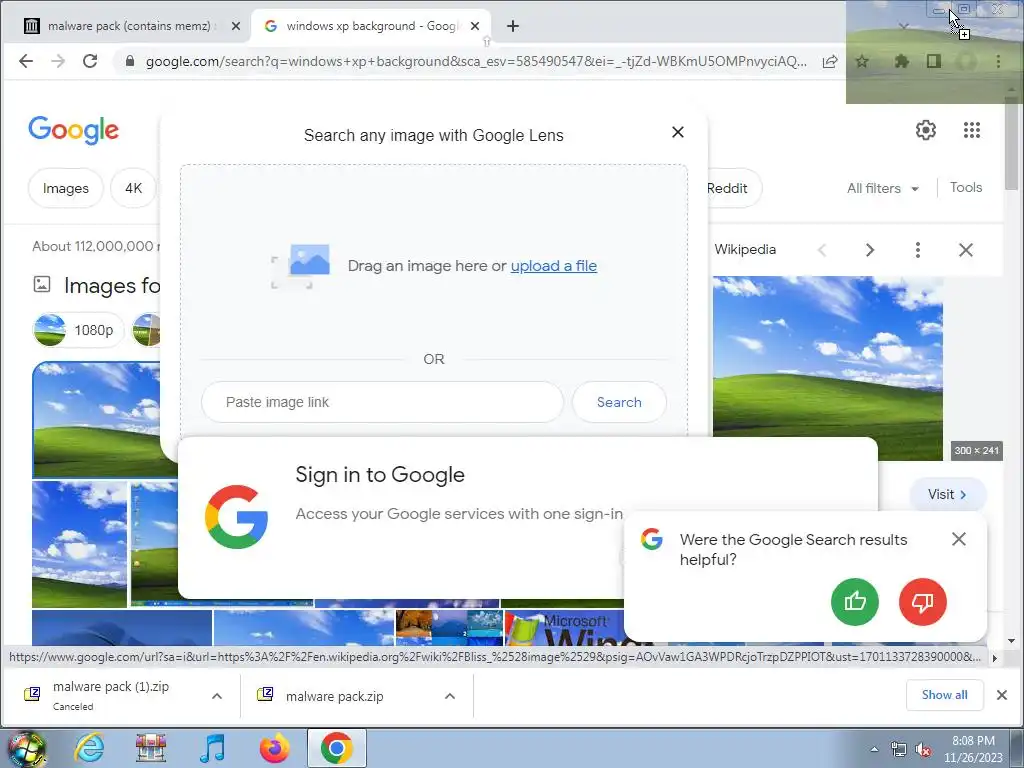Image resolution: width=1024 pixels, height=768 pixels.
Task: Open the large Bliss preview image
Action: (827, 368)
